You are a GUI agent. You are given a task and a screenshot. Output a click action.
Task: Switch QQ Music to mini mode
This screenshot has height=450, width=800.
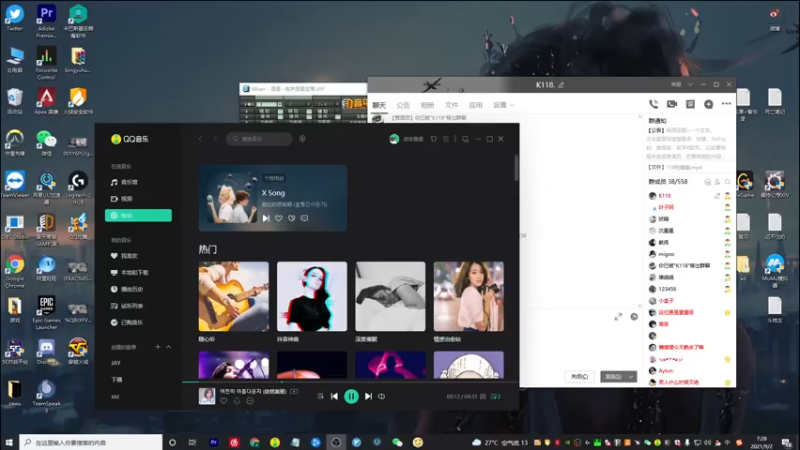pyautogui.click(x=465, y=139)
